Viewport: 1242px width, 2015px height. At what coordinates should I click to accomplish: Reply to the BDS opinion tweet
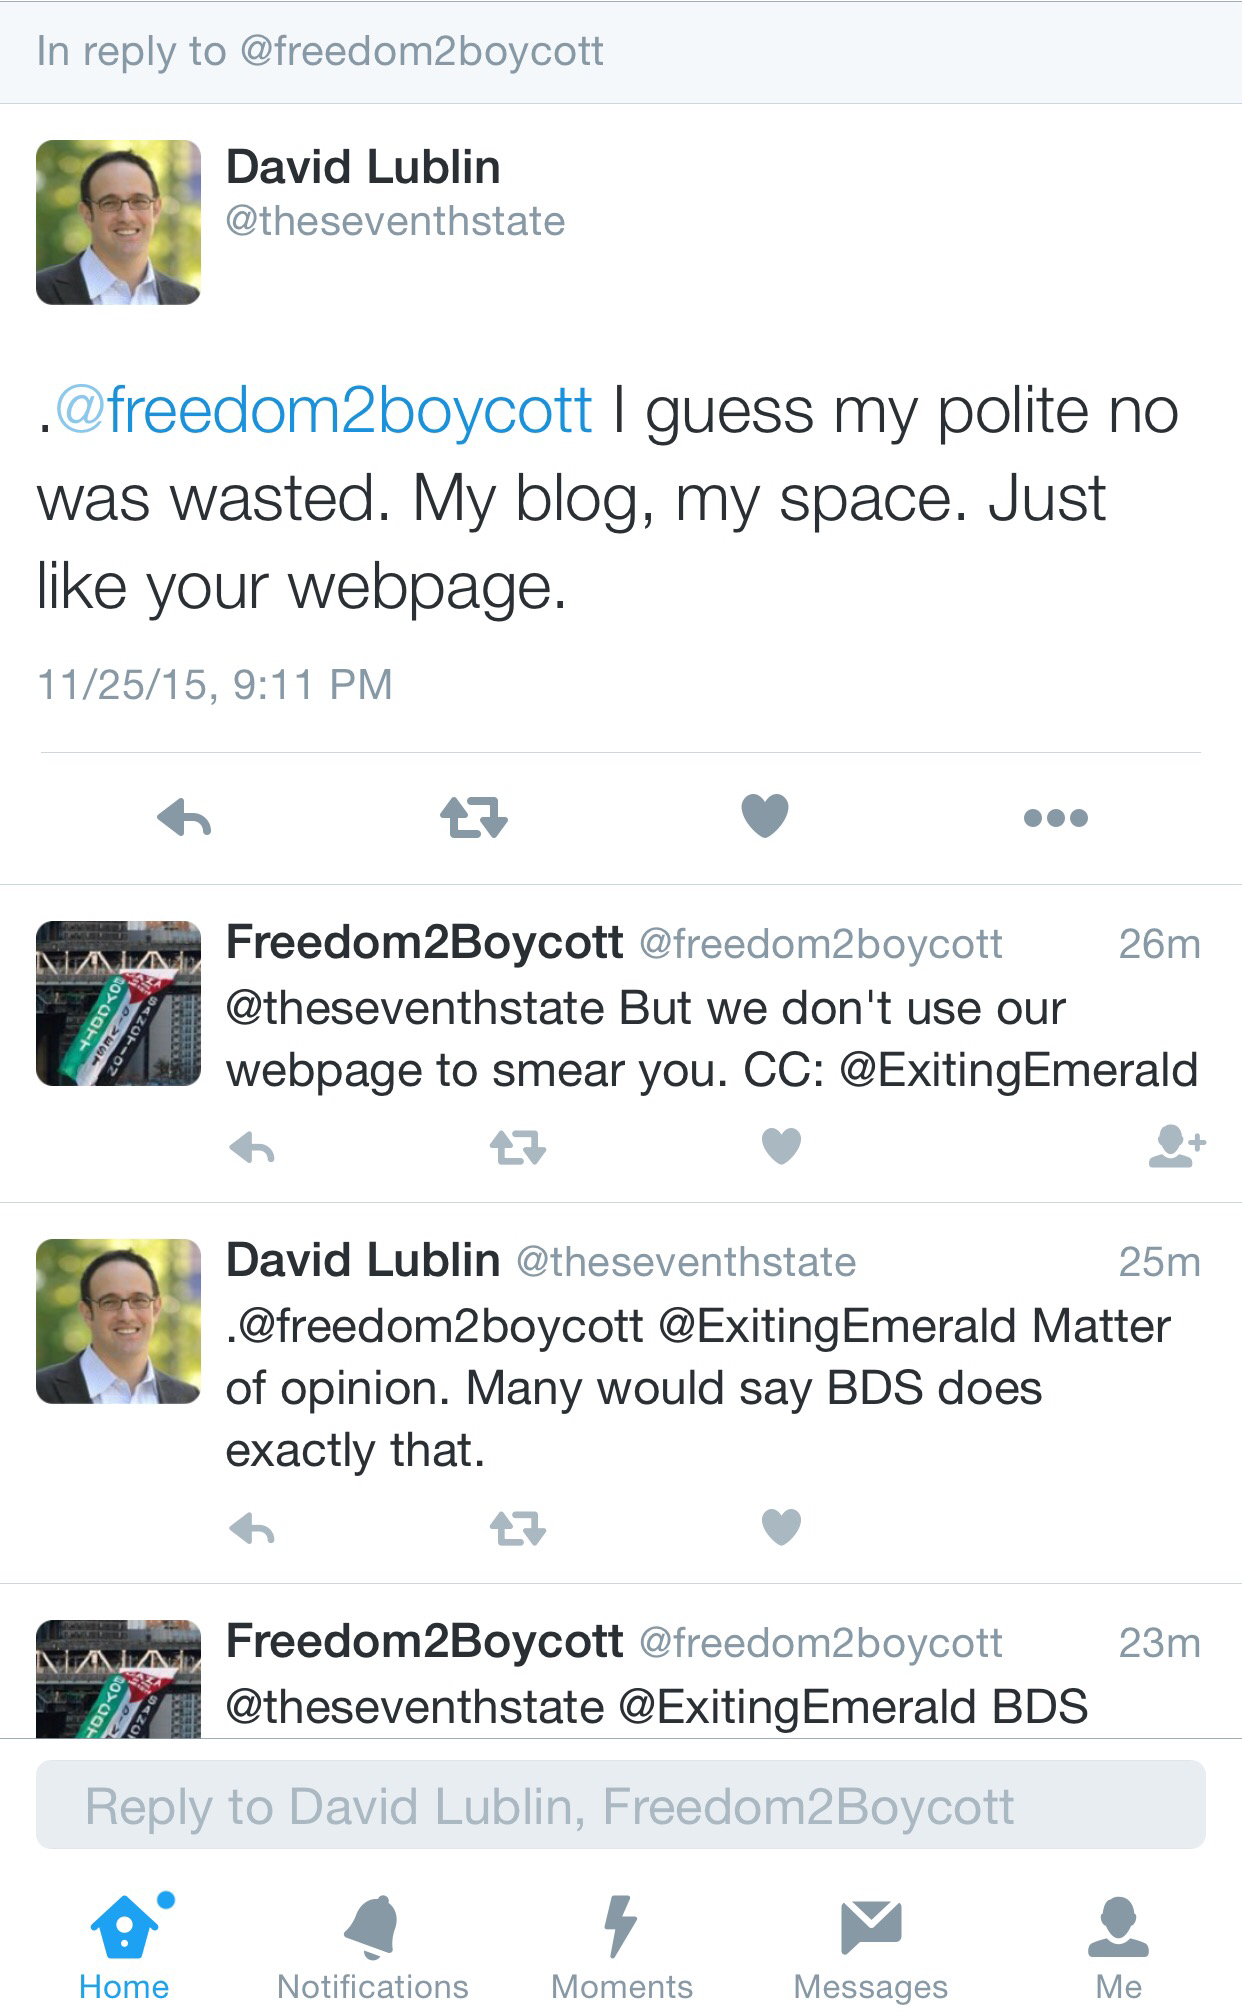pyautogui.click(x=252, y=1528)
